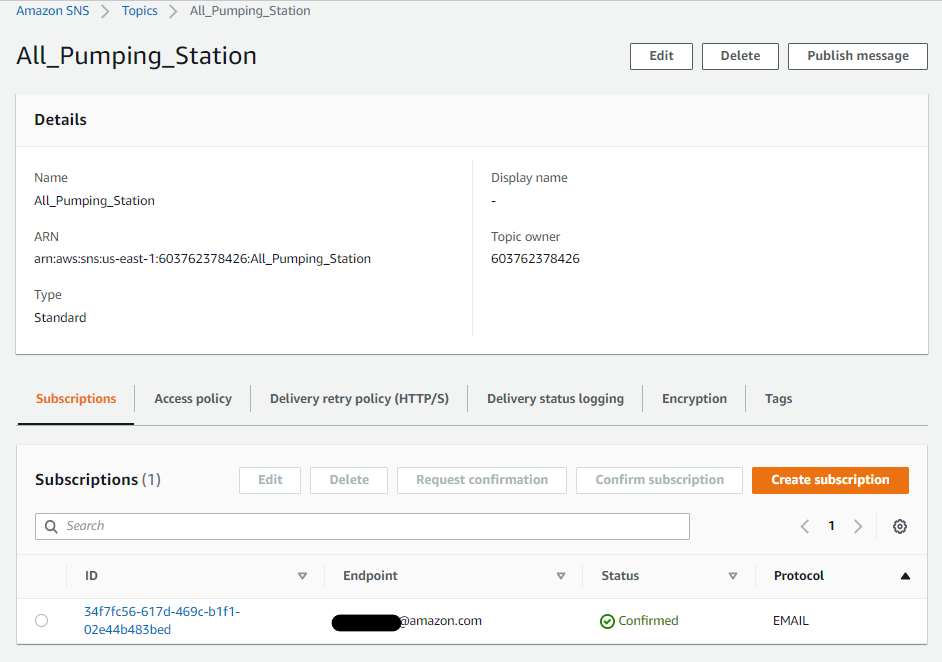Click the Standard type value
This screenshot has width=942, height=662.
(60, 317)
